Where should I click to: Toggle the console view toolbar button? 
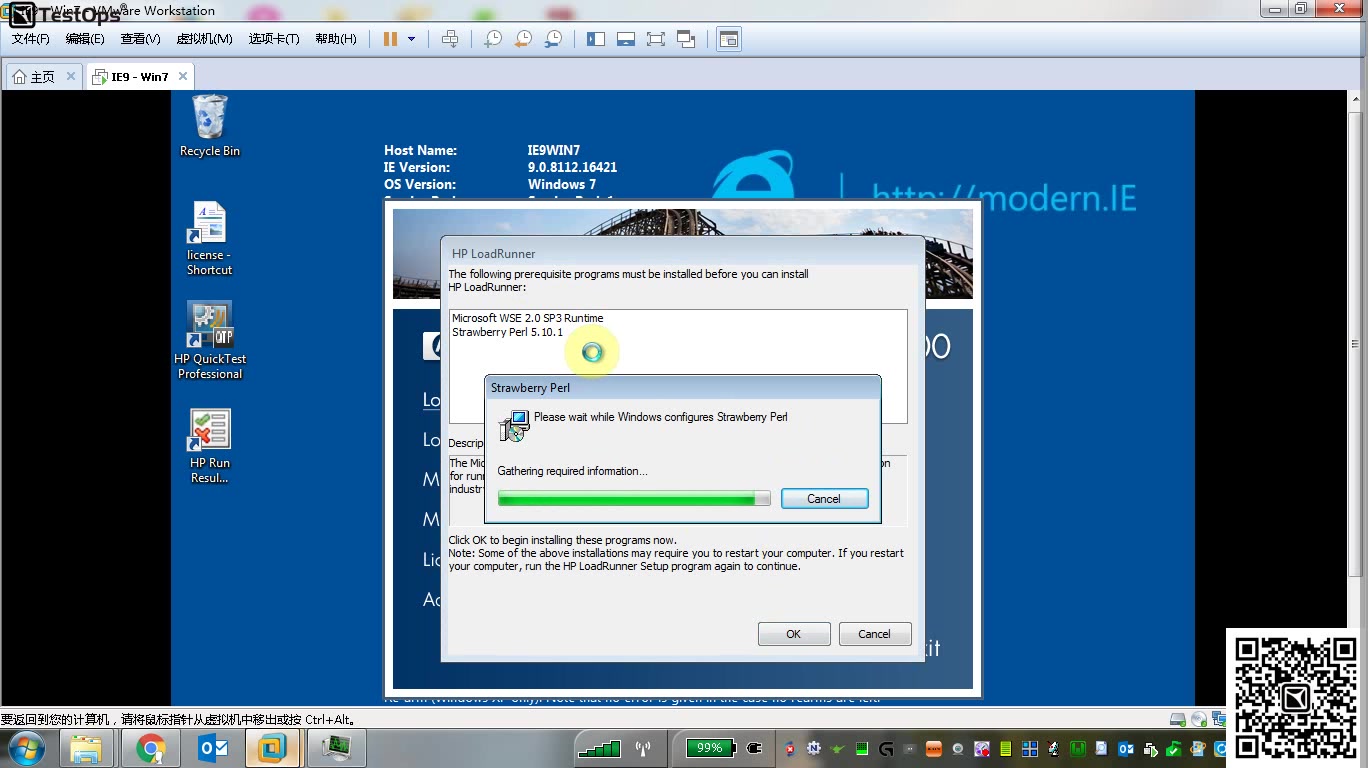(x=729, y=39)
